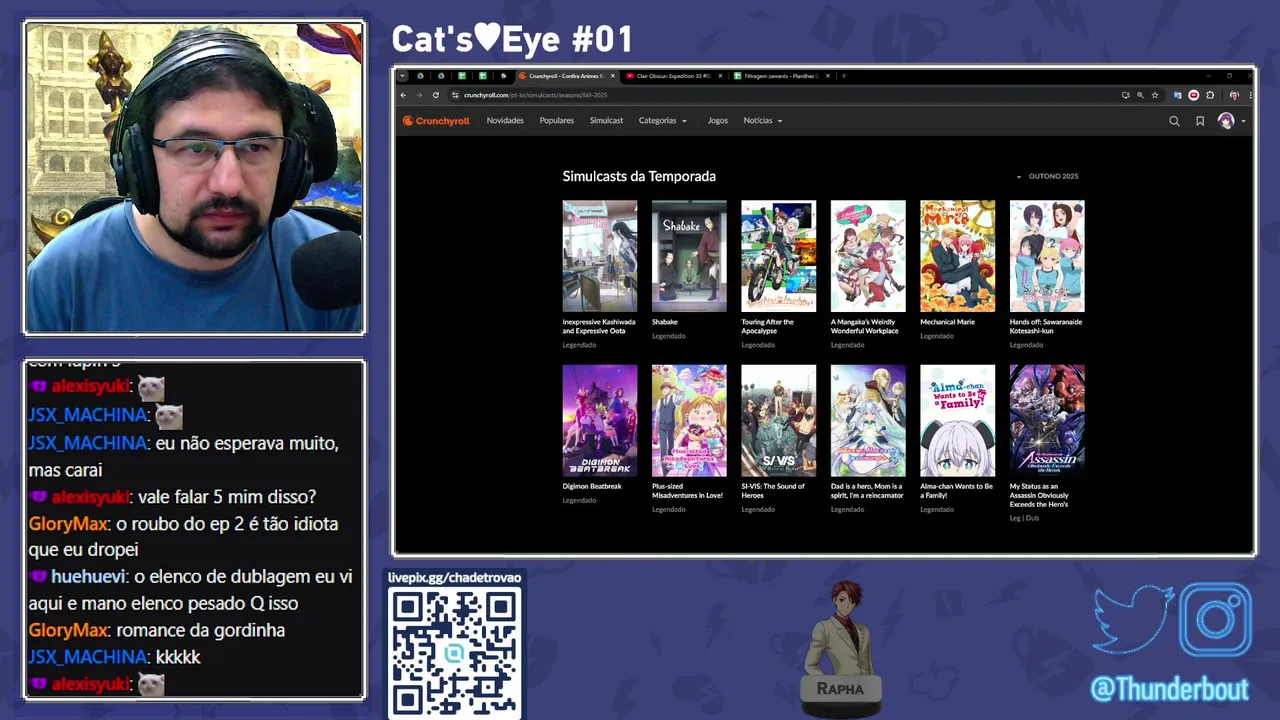This screenshot has height=720, width=1280.
Task: Open the Mechanical Marie poster
Action: click(957, 256)
